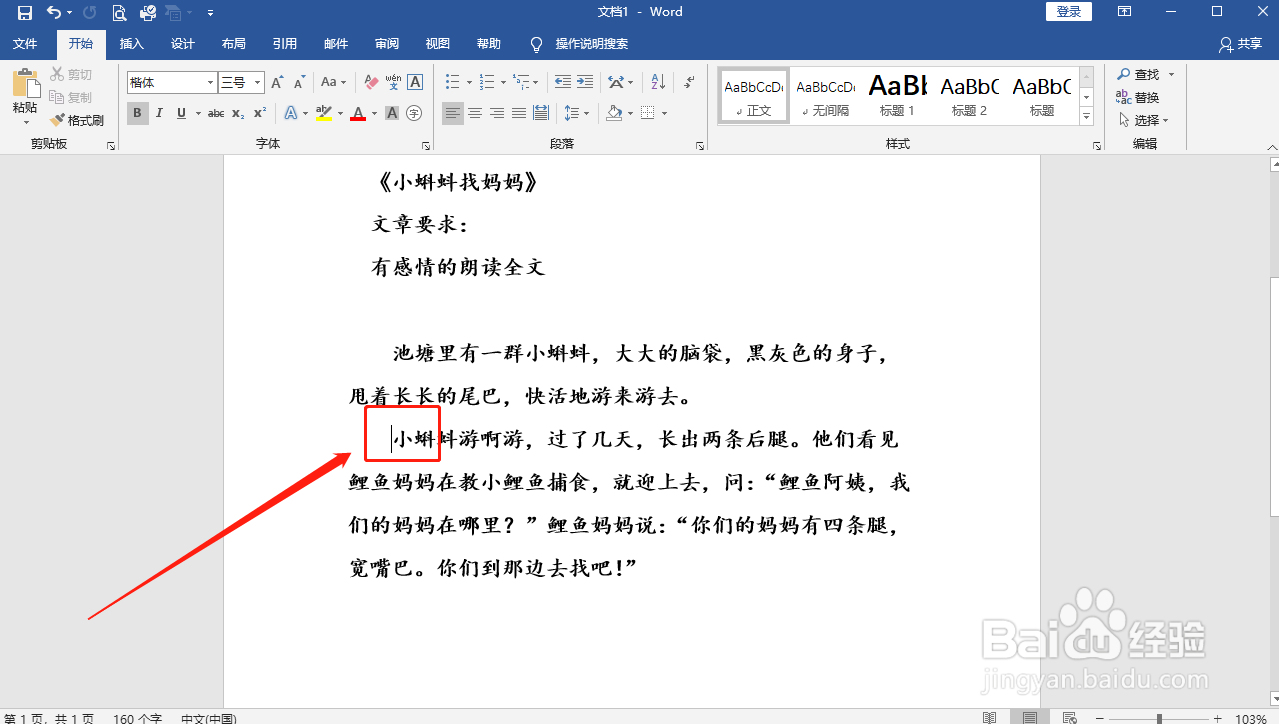
Task: Open the Aa change case dropdown
Action: coord(335,83)
